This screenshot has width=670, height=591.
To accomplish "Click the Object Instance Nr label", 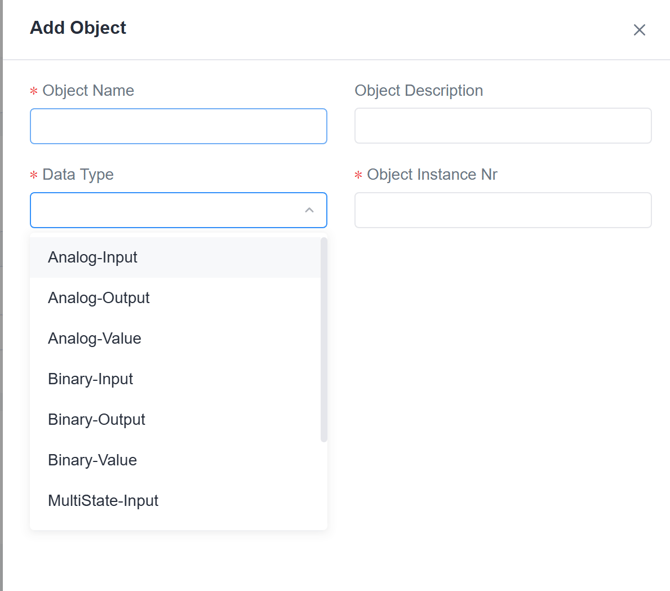I will (432, 174).
